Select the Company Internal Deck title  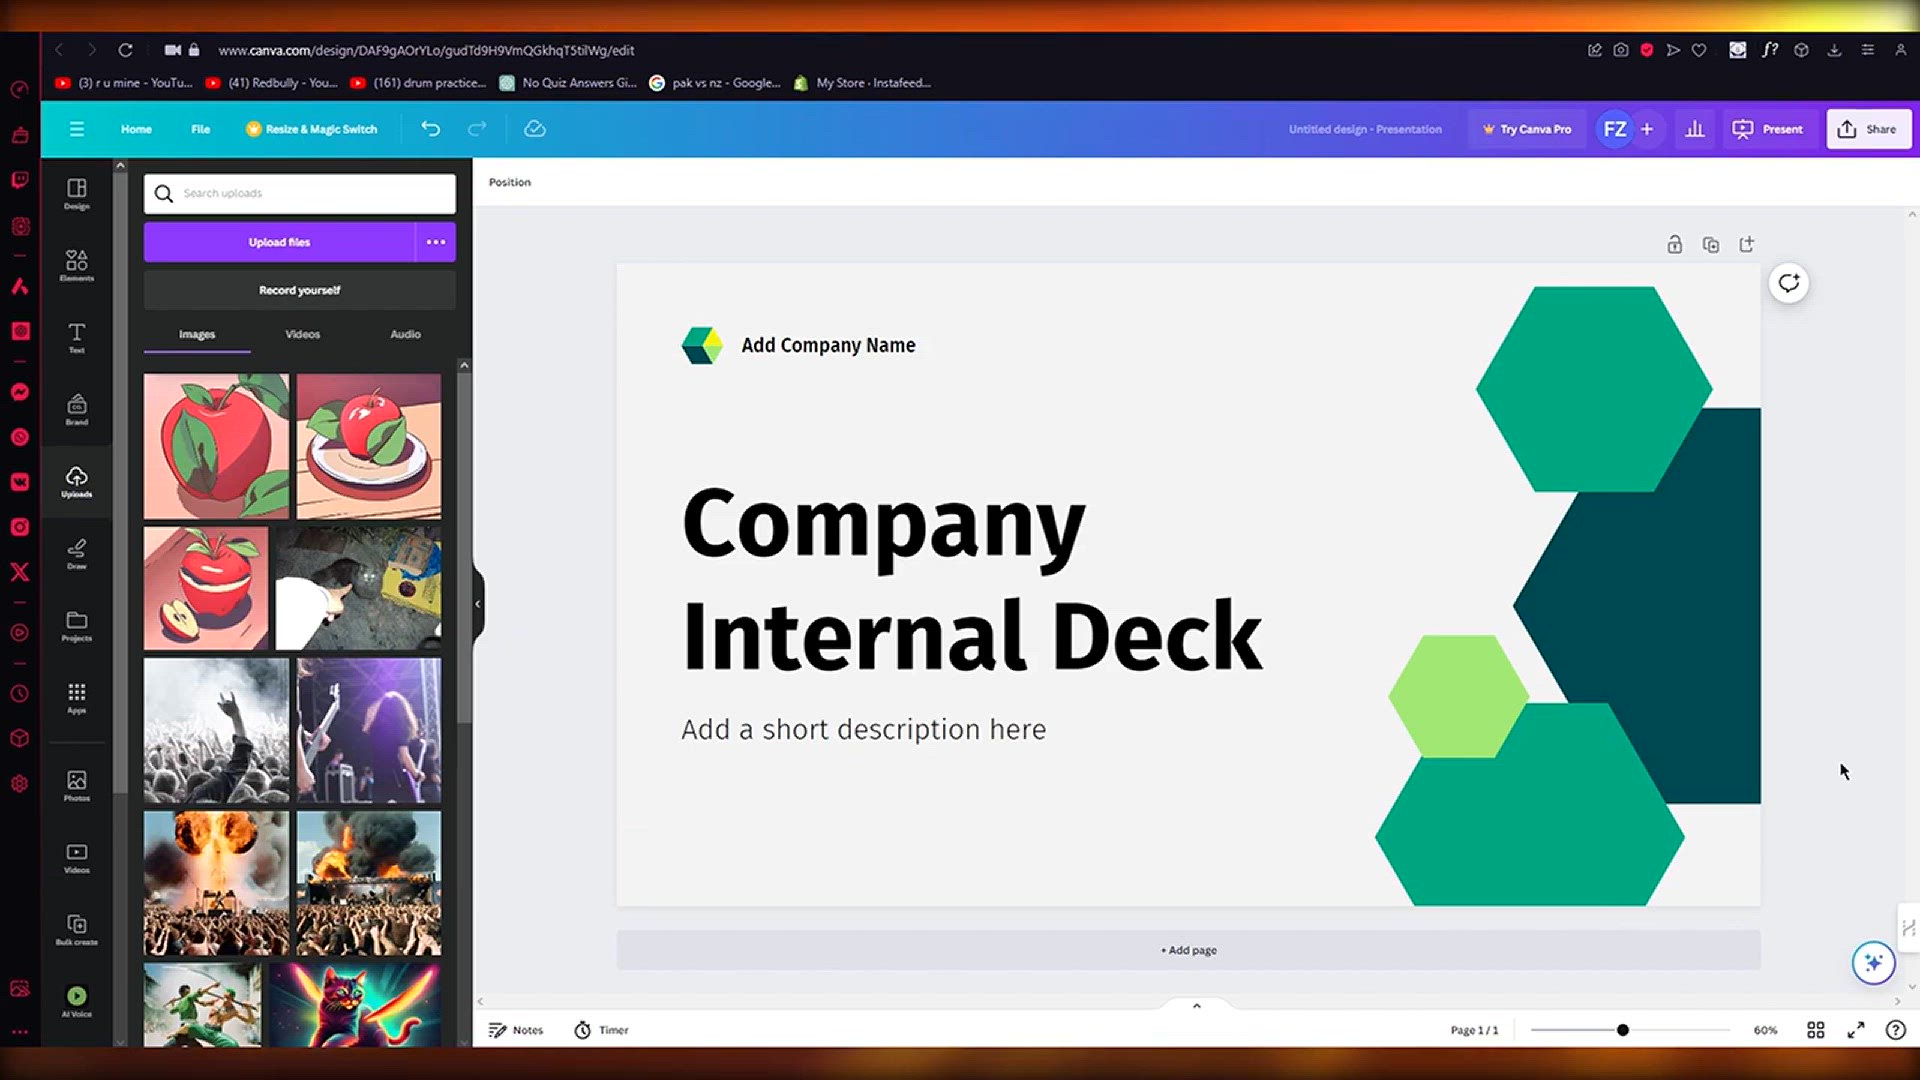972,580
